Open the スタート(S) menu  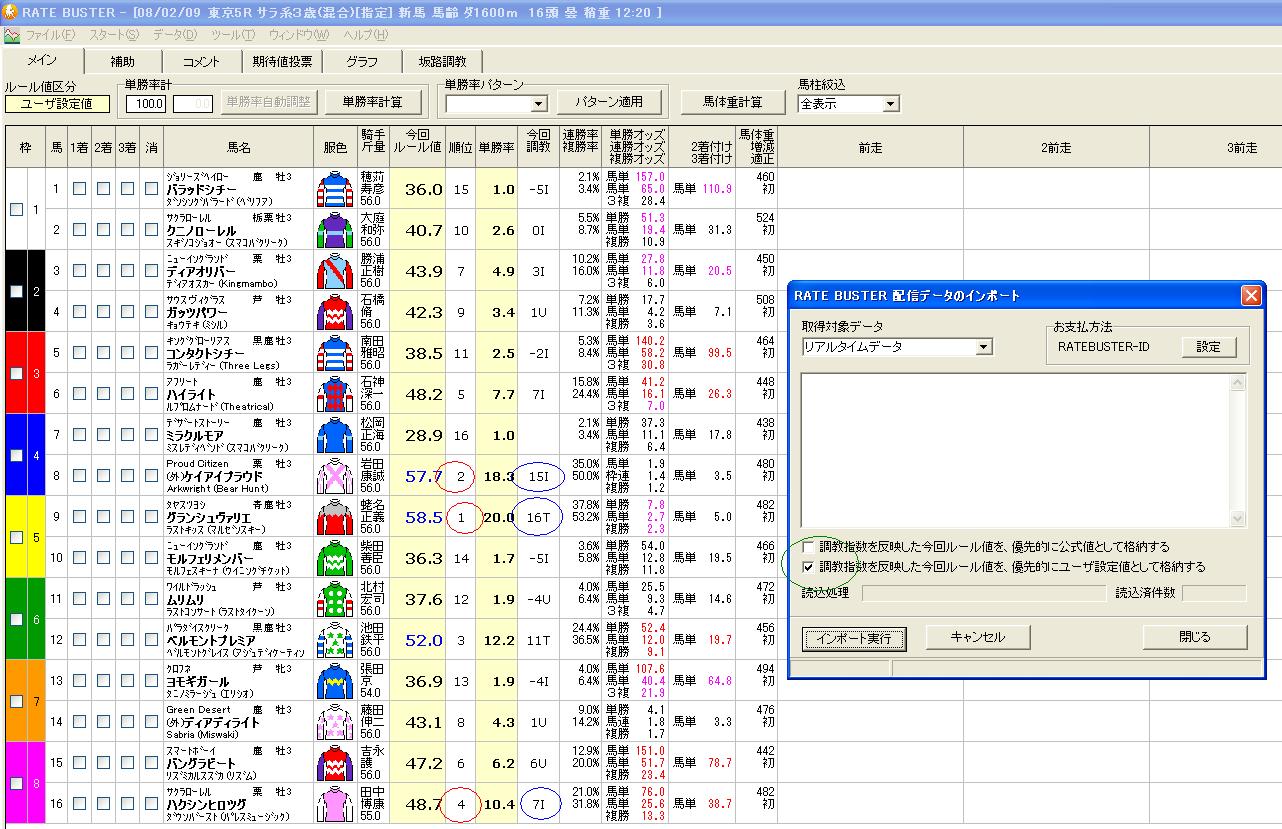click(114, 35)
